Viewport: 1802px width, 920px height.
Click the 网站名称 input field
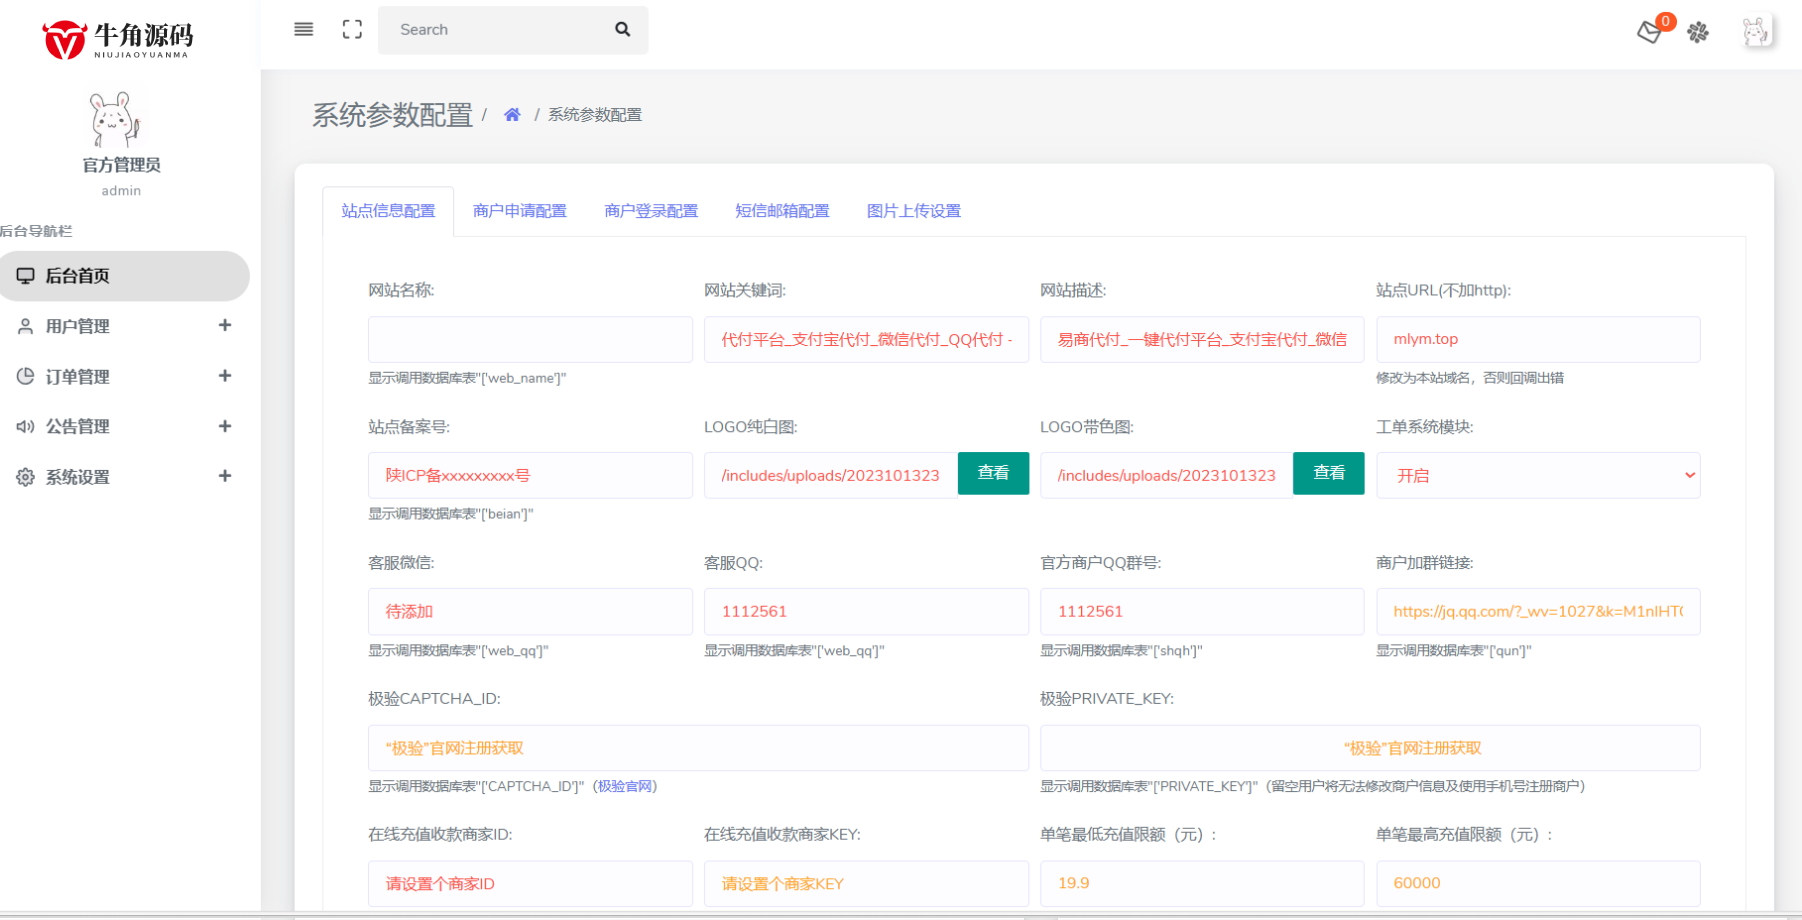[x=530, y=340]
